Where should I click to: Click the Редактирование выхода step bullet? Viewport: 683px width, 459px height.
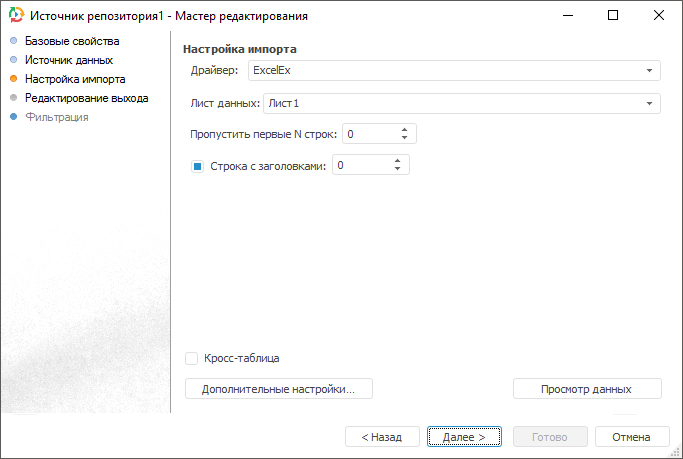coord(13,98)
